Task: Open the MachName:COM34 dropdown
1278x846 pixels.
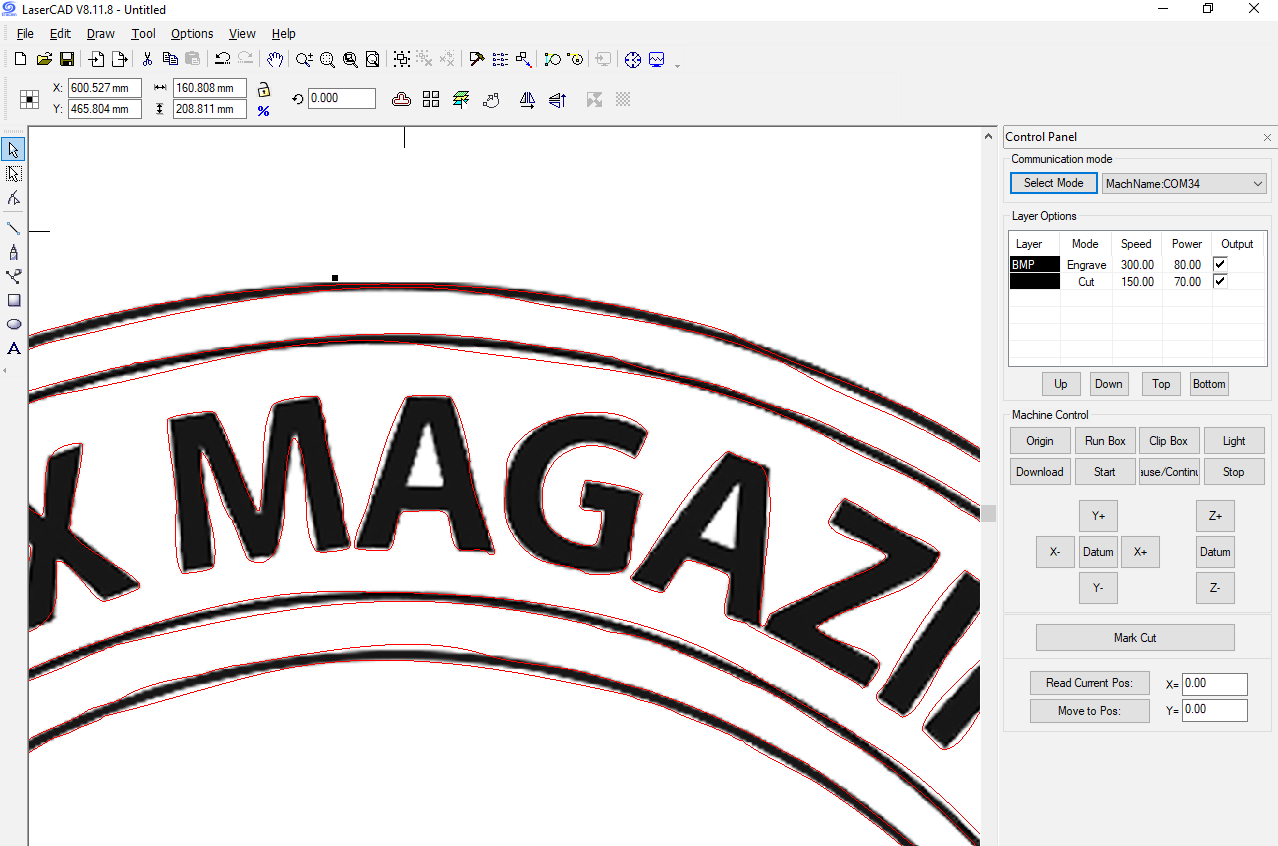Action: 1184,184
